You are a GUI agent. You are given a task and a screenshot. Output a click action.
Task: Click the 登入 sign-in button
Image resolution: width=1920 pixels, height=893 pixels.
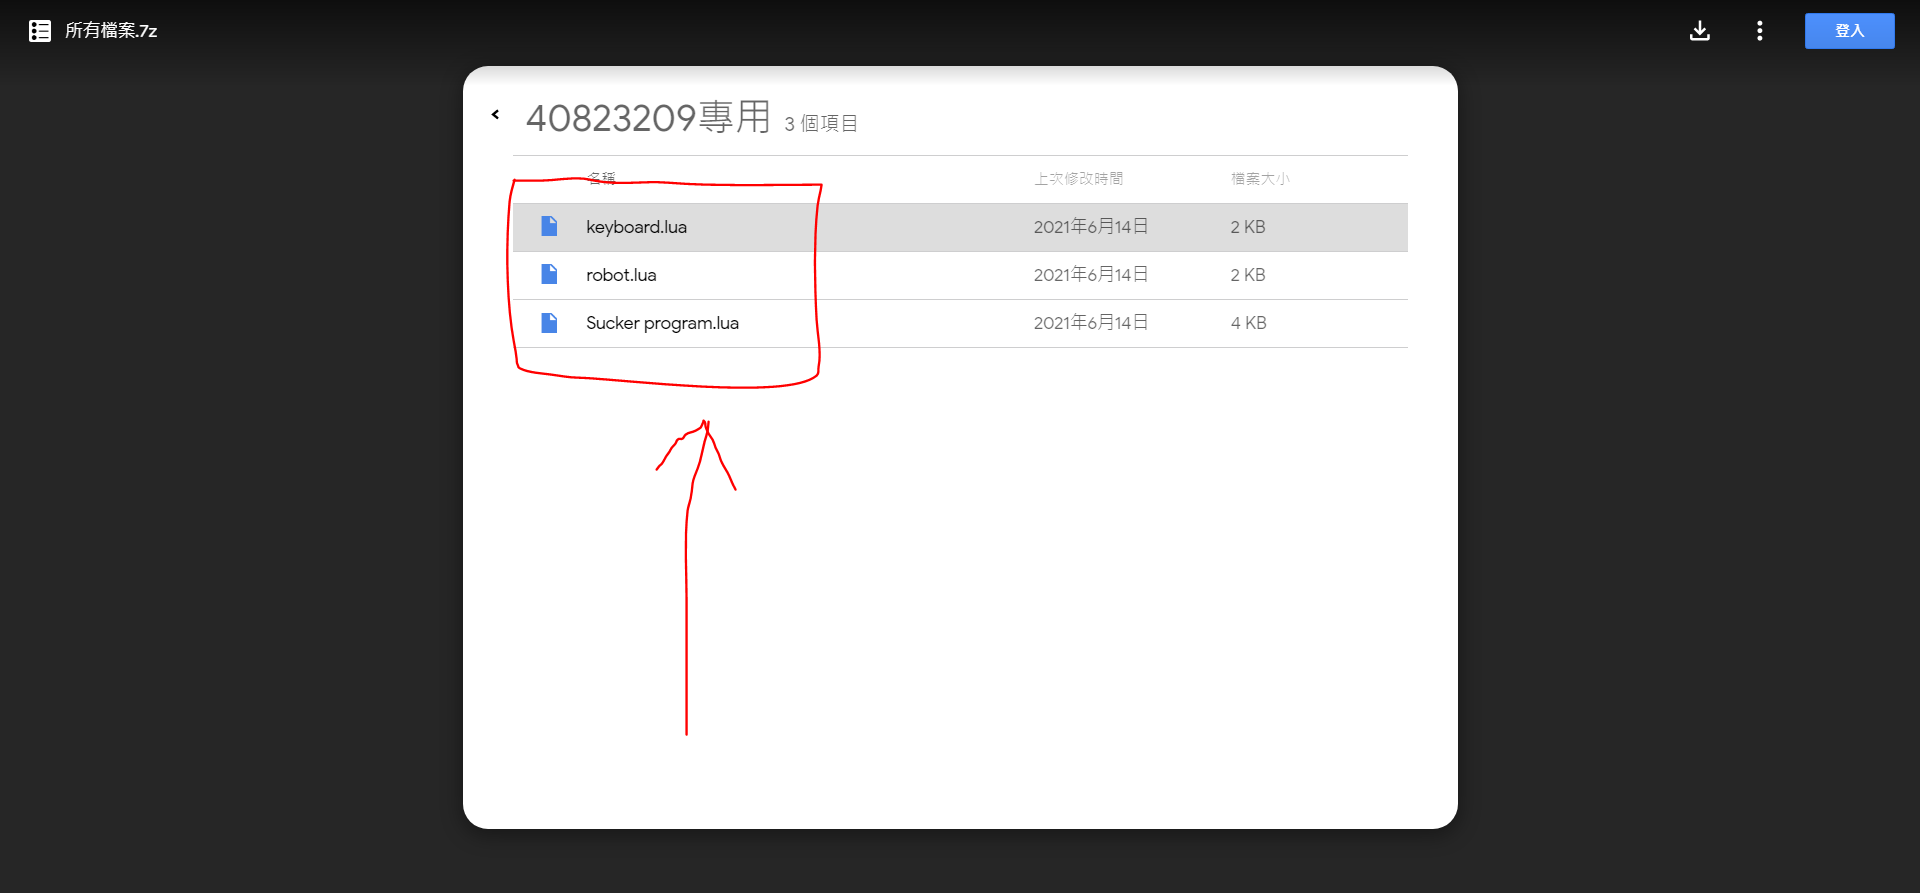pyautogui.click(x=1849, y=31)
